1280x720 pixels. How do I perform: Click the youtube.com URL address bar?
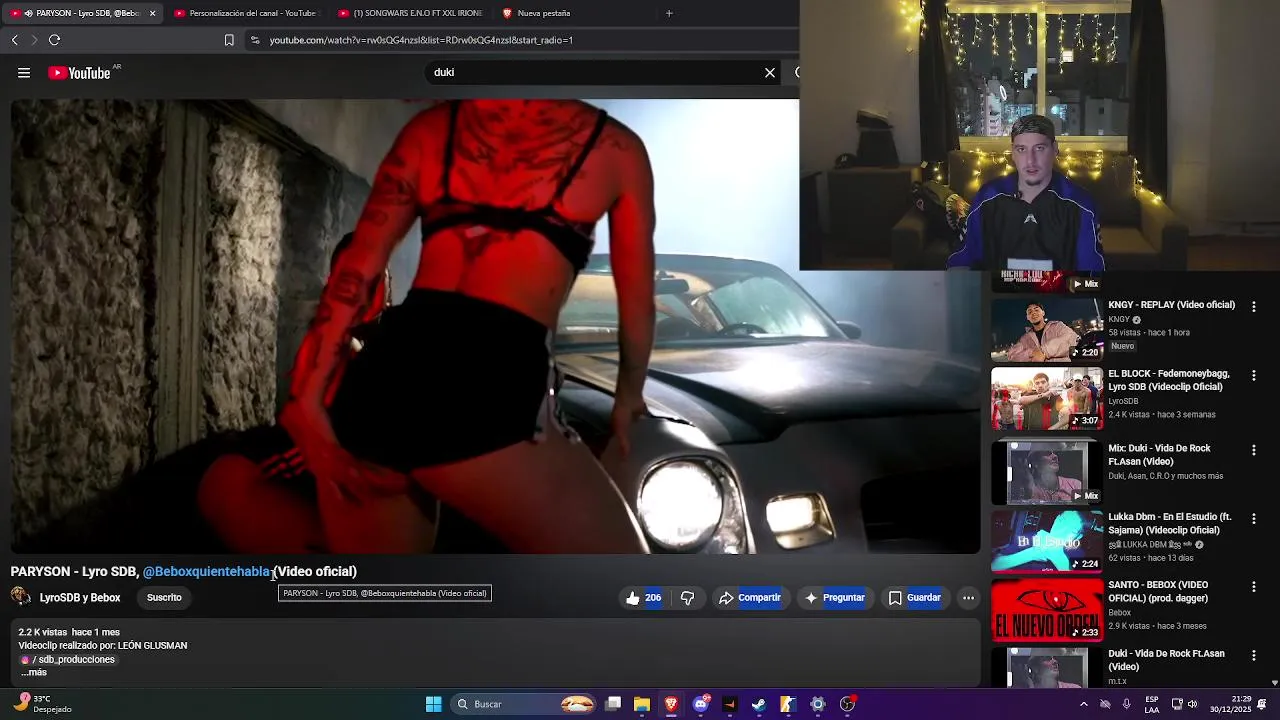520,40
